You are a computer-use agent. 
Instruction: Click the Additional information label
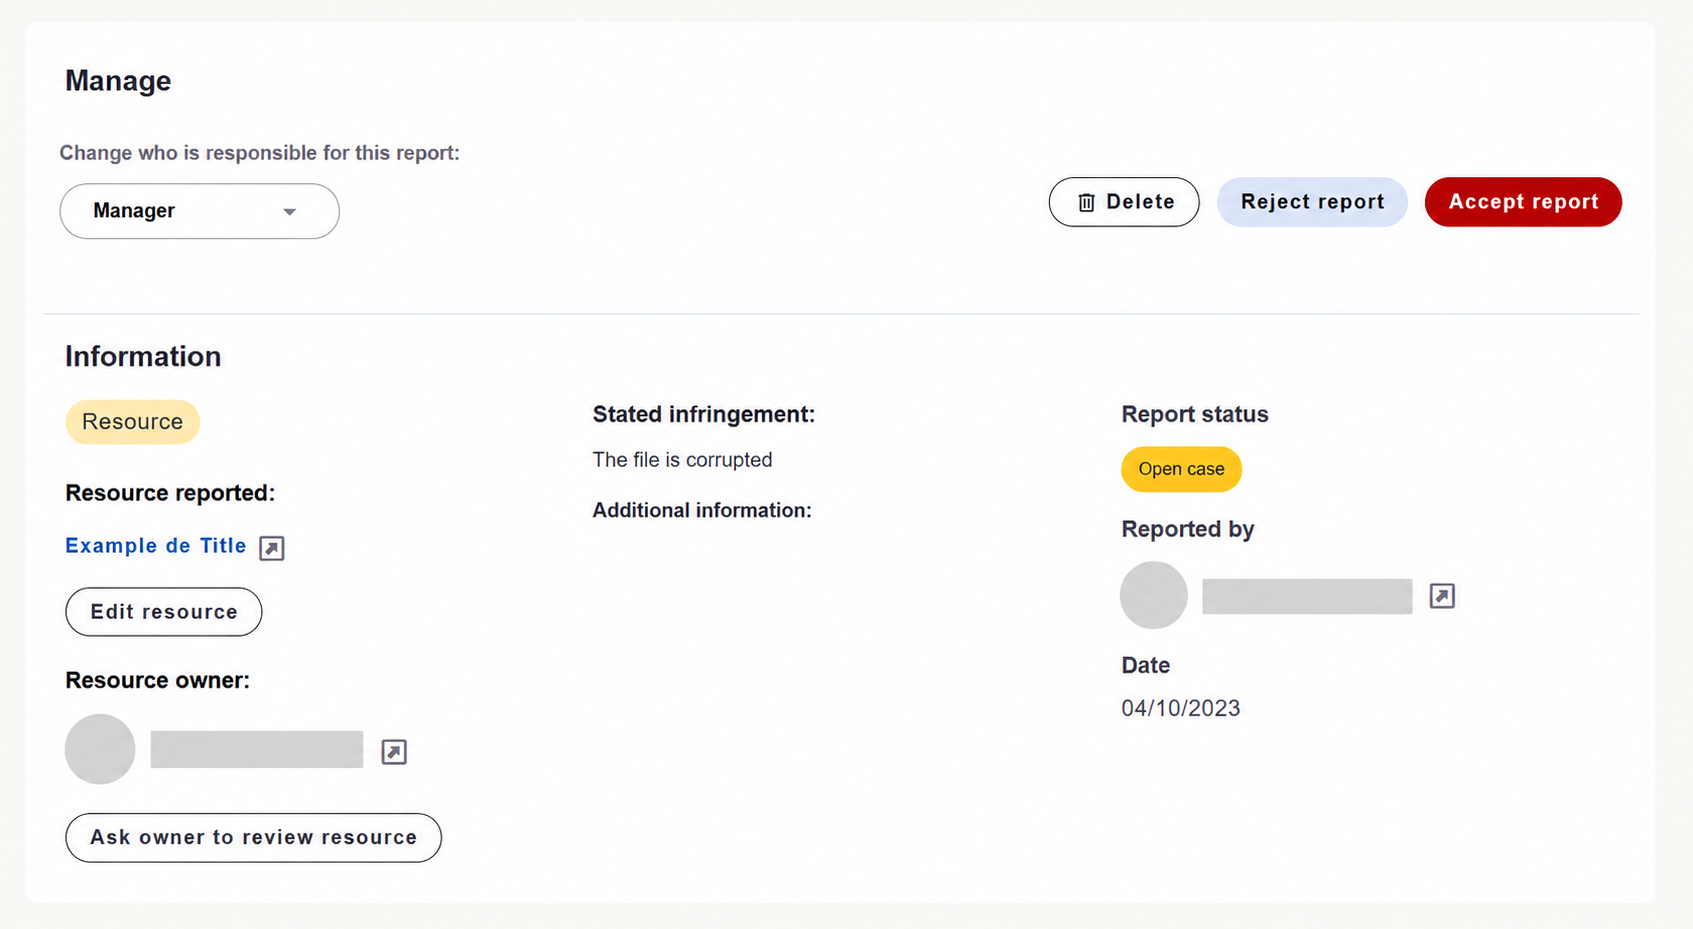pos(702,510)
